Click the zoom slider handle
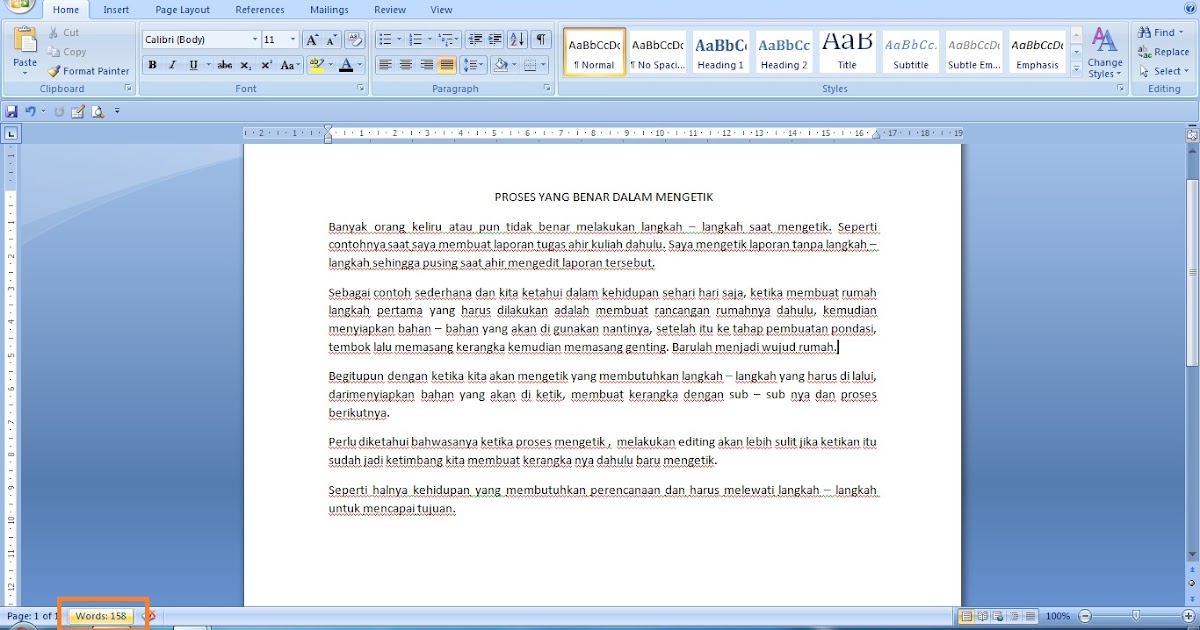This screenshot has width=1200, height=630. pyautogui.click(x=1136, y=616)
